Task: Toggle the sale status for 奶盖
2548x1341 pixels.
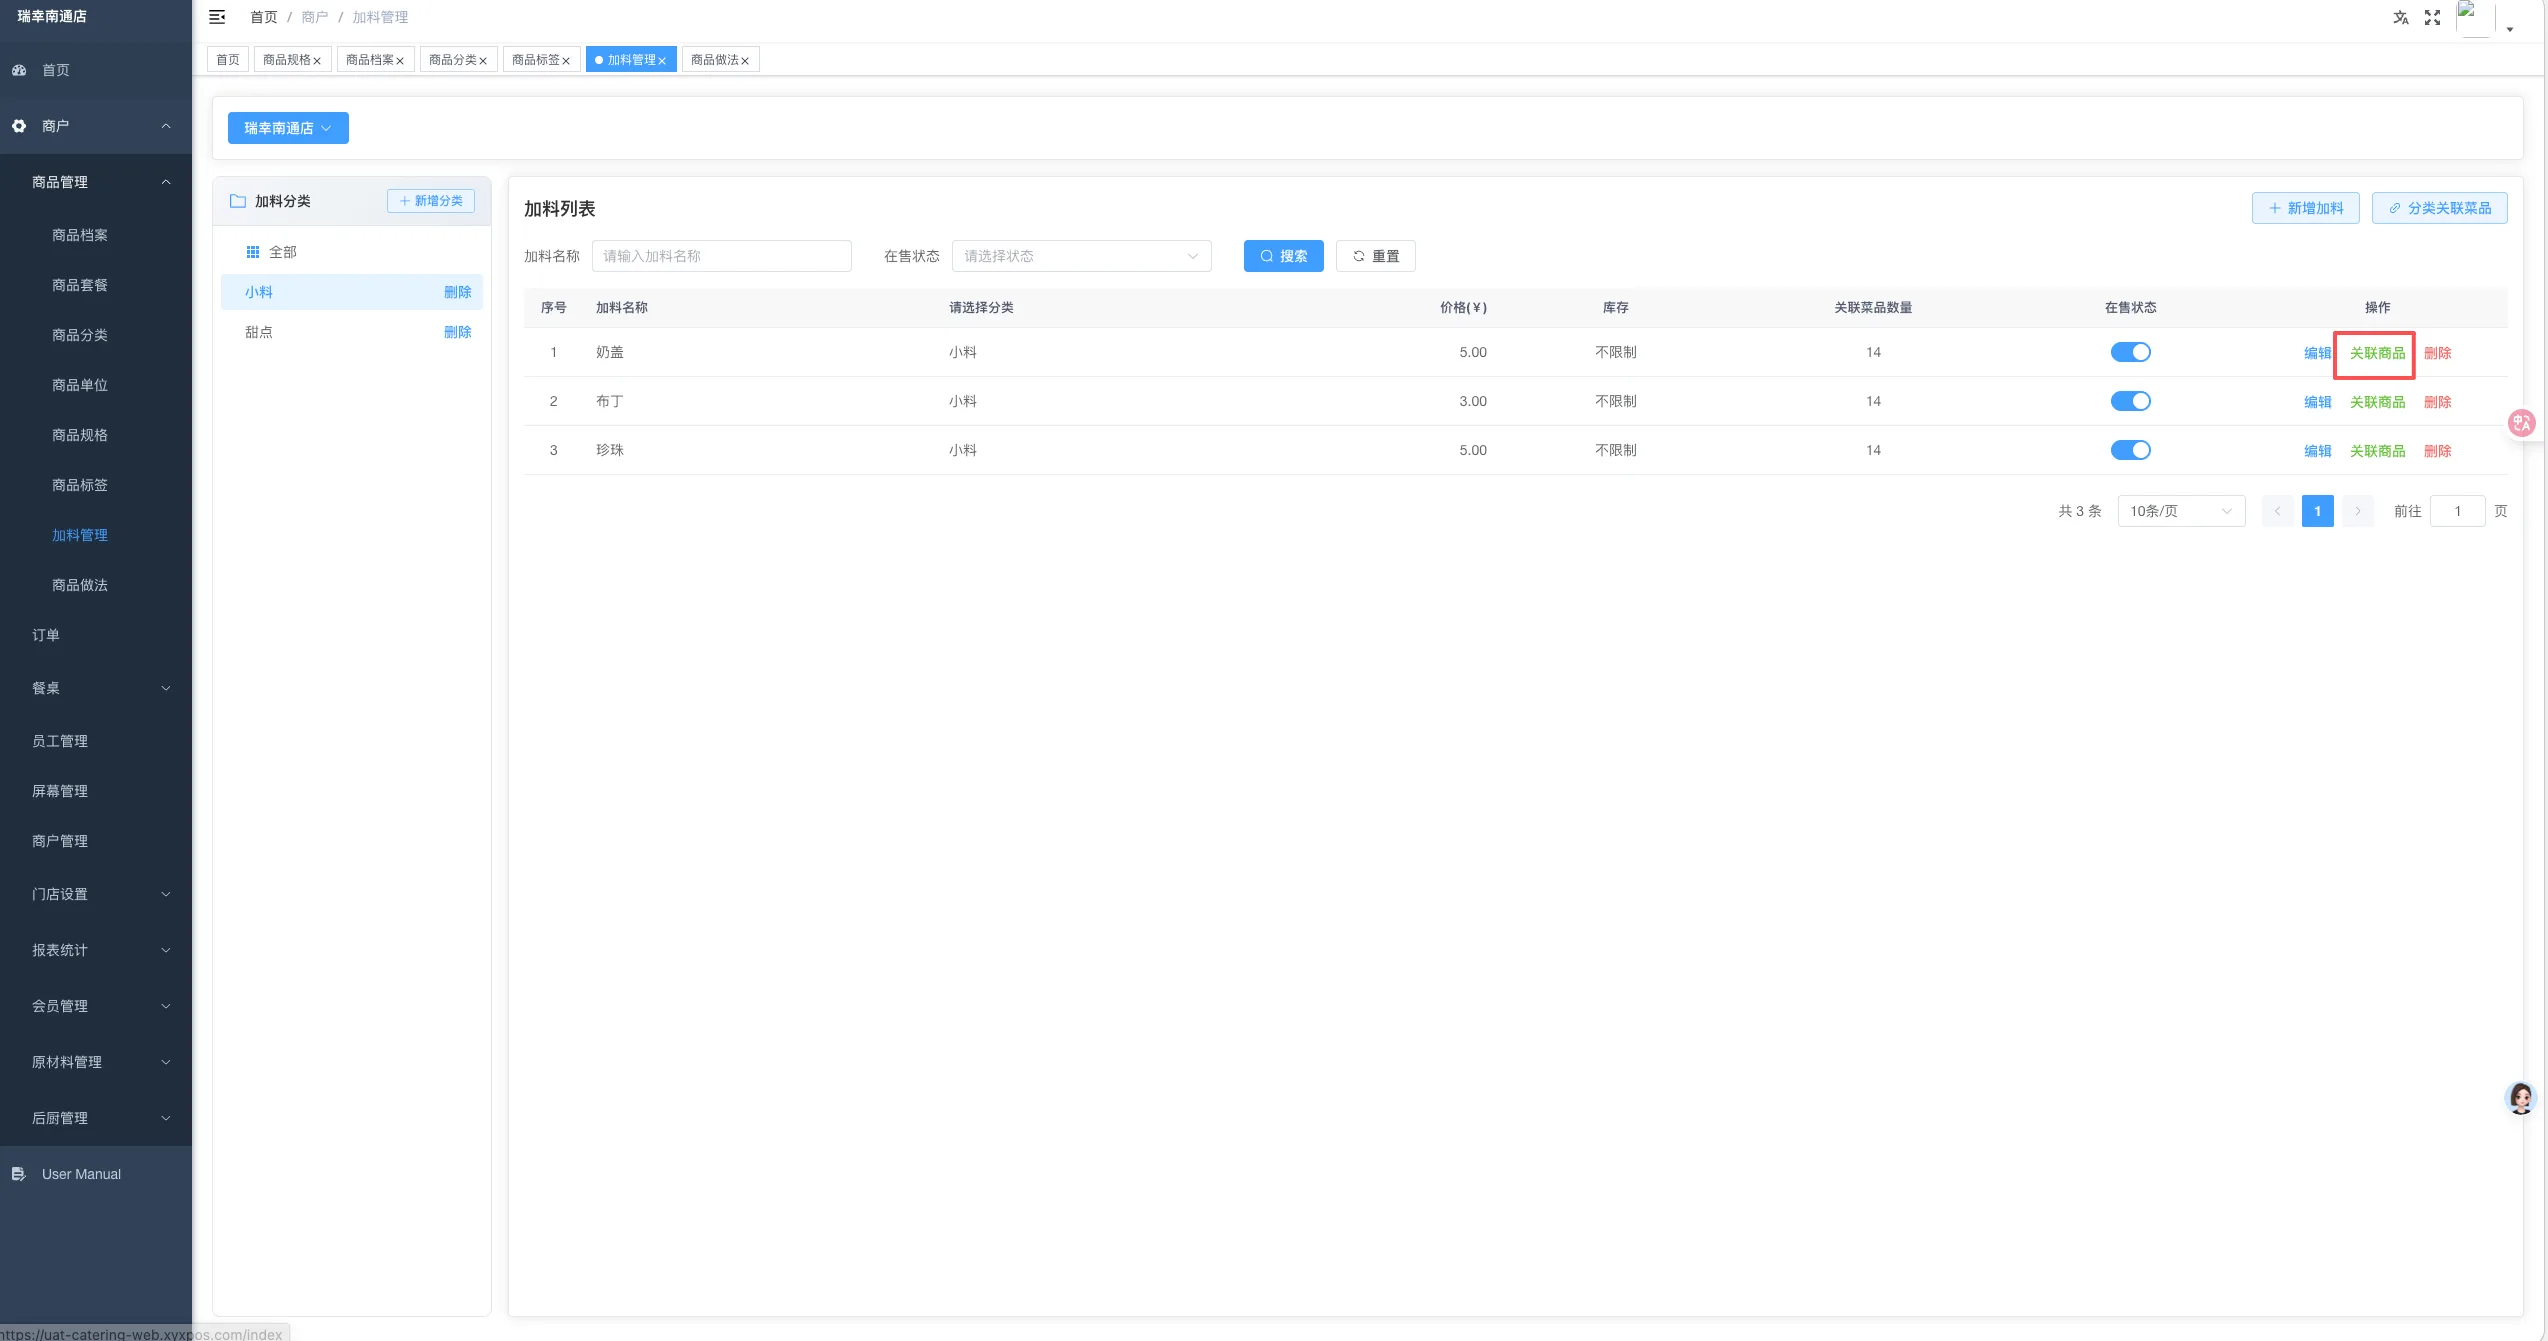Action: click(x=2130, y=352)
